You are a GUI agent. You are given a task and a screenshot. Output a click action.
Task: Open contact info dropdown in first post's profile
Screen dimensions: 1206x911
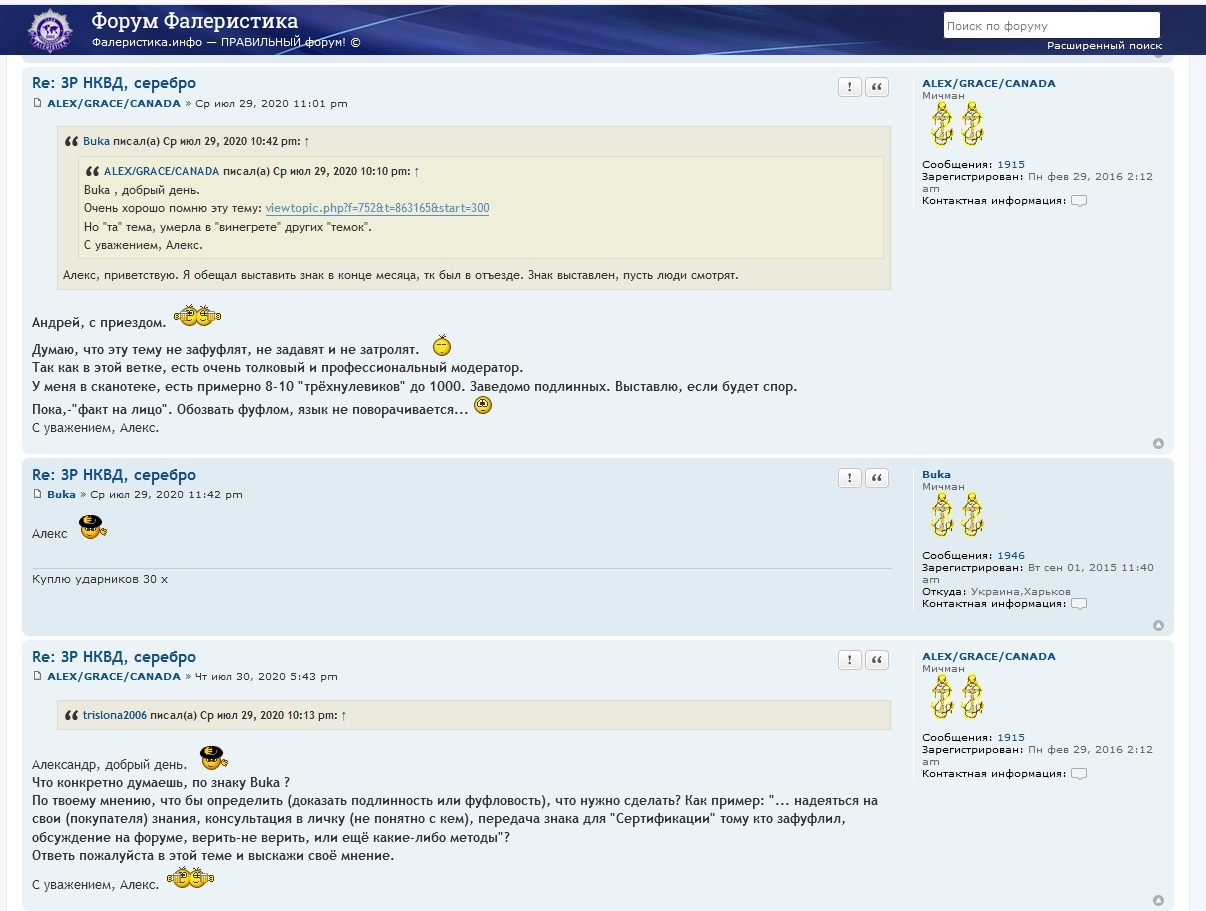(x=1078, y=201)
